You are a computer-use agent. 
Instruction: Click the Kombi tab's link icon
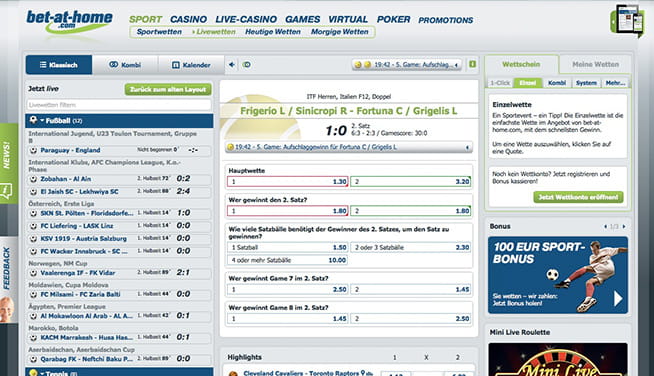[113, 65]
